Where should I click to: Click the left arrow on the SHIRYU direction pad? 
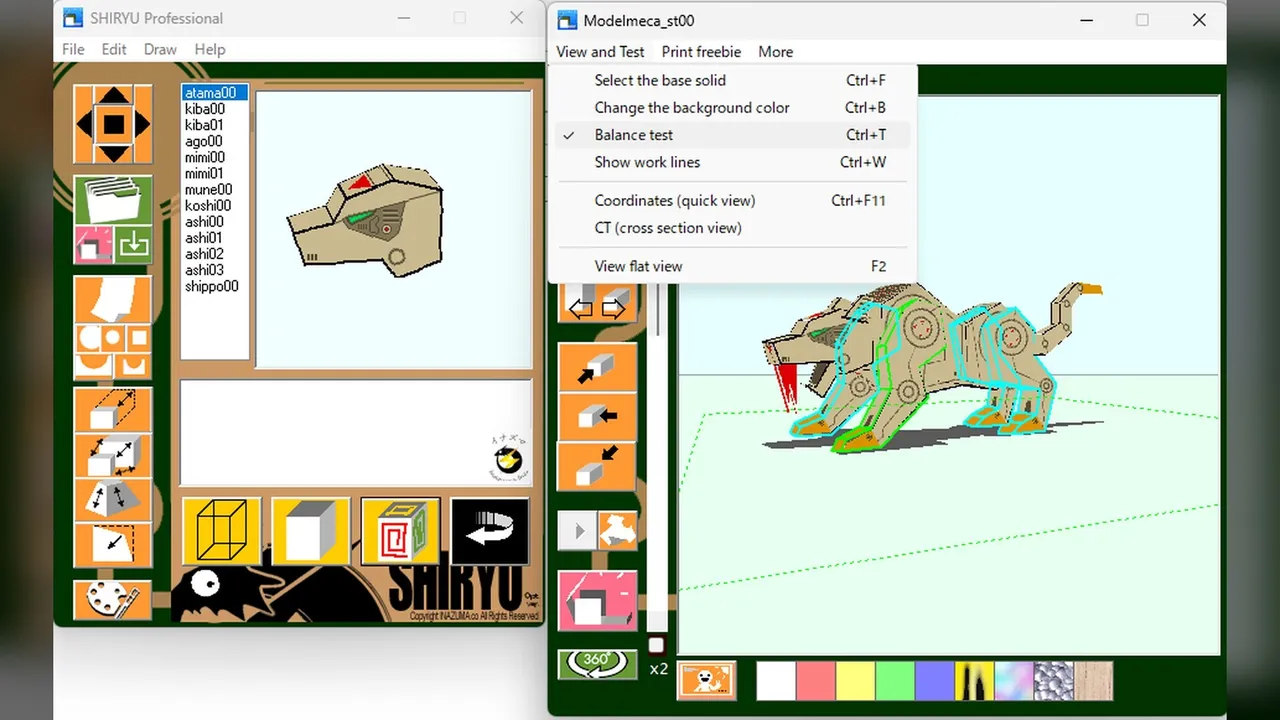pyautogui.click(x=84, y=125)
